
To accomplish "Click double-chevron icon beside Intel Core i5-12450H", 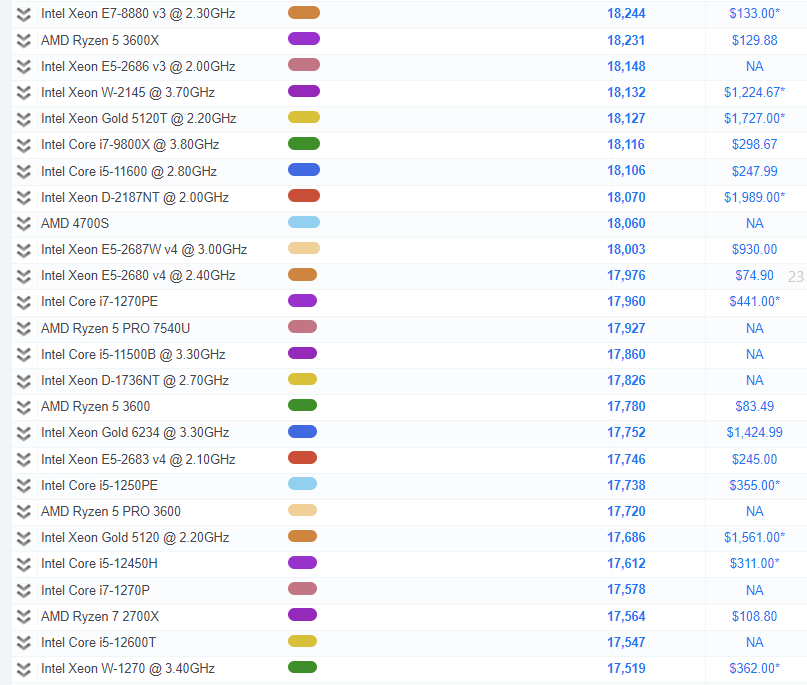I will pos(24,564).
